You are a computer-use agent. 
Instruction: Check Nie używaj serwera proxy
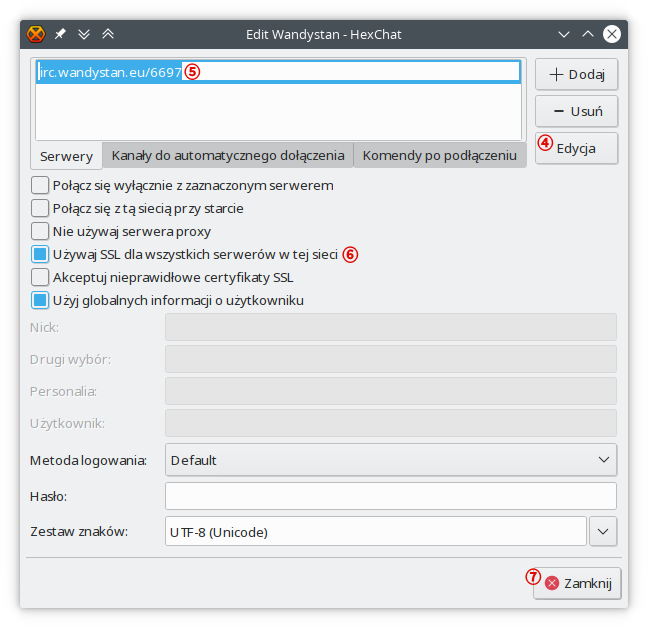40,231
